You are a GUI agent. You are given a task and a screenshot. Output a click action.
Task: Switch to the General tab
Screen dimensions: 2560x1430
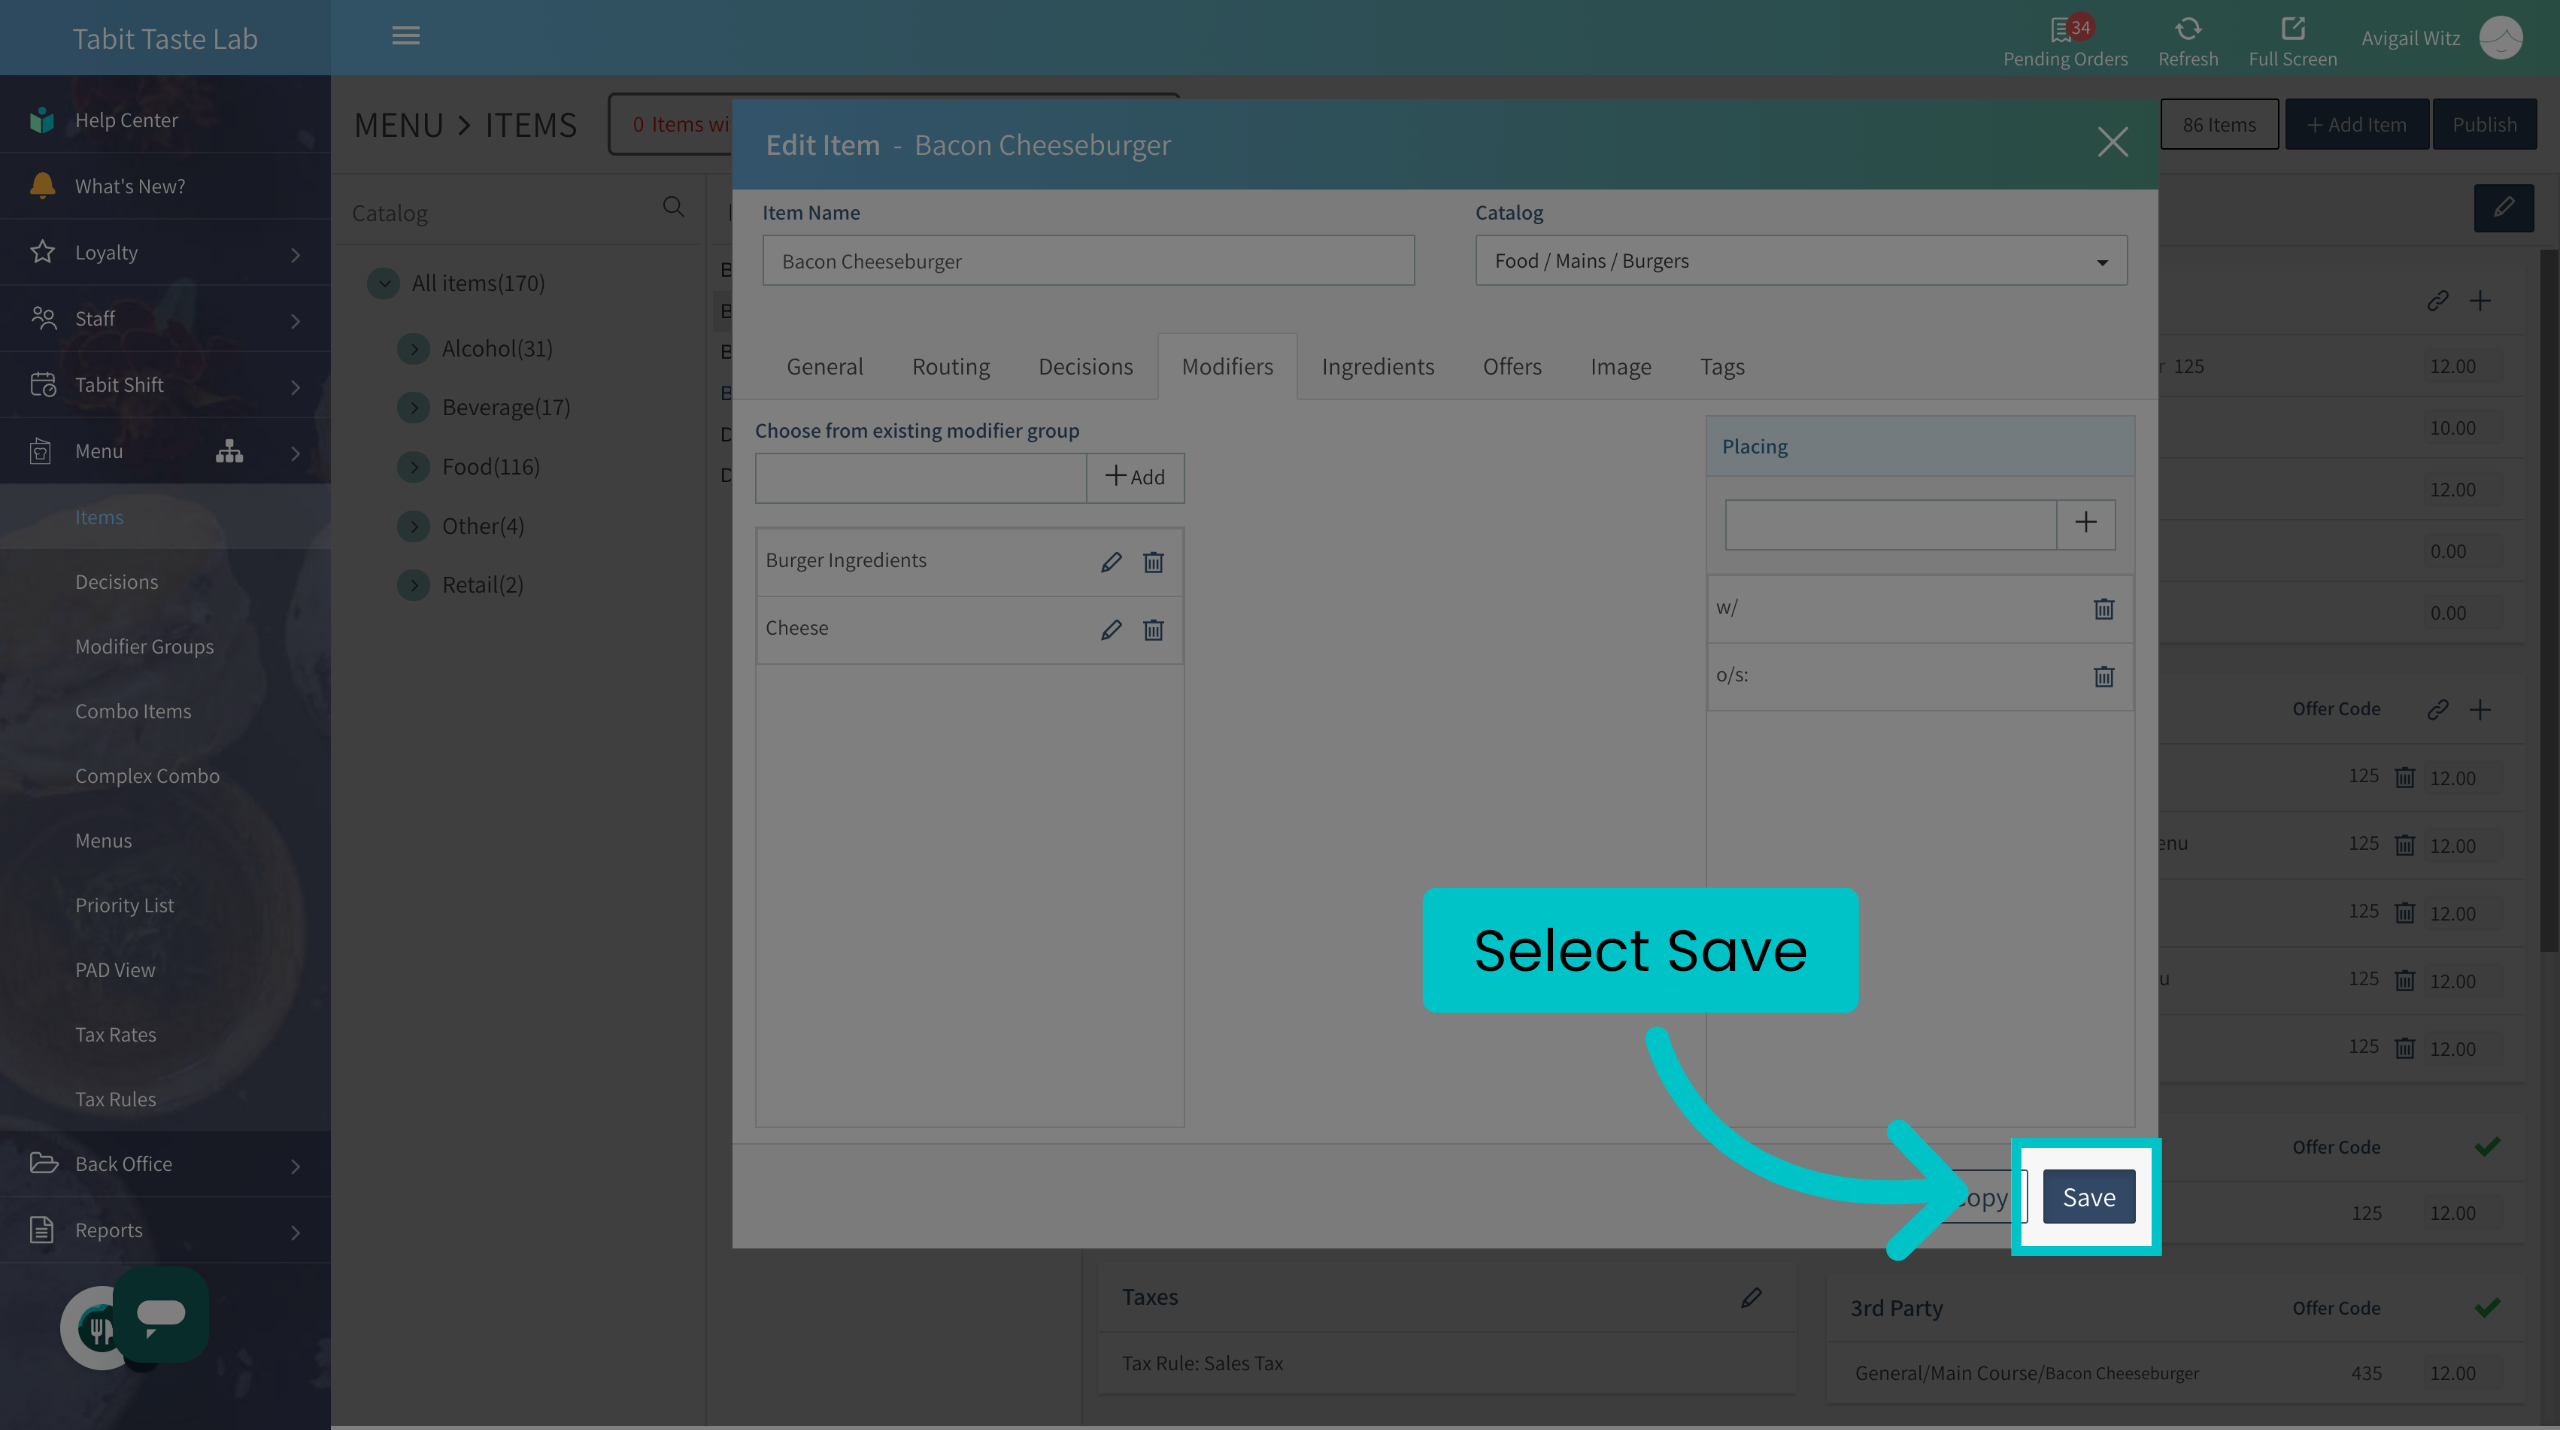(824, 367)
